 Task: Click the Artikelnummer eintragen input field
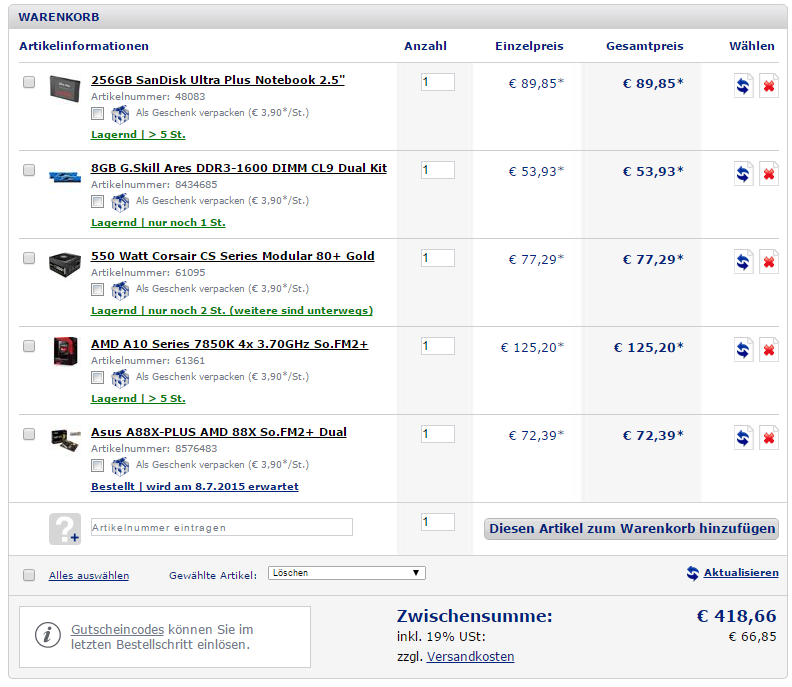click(x=221, y=527)
